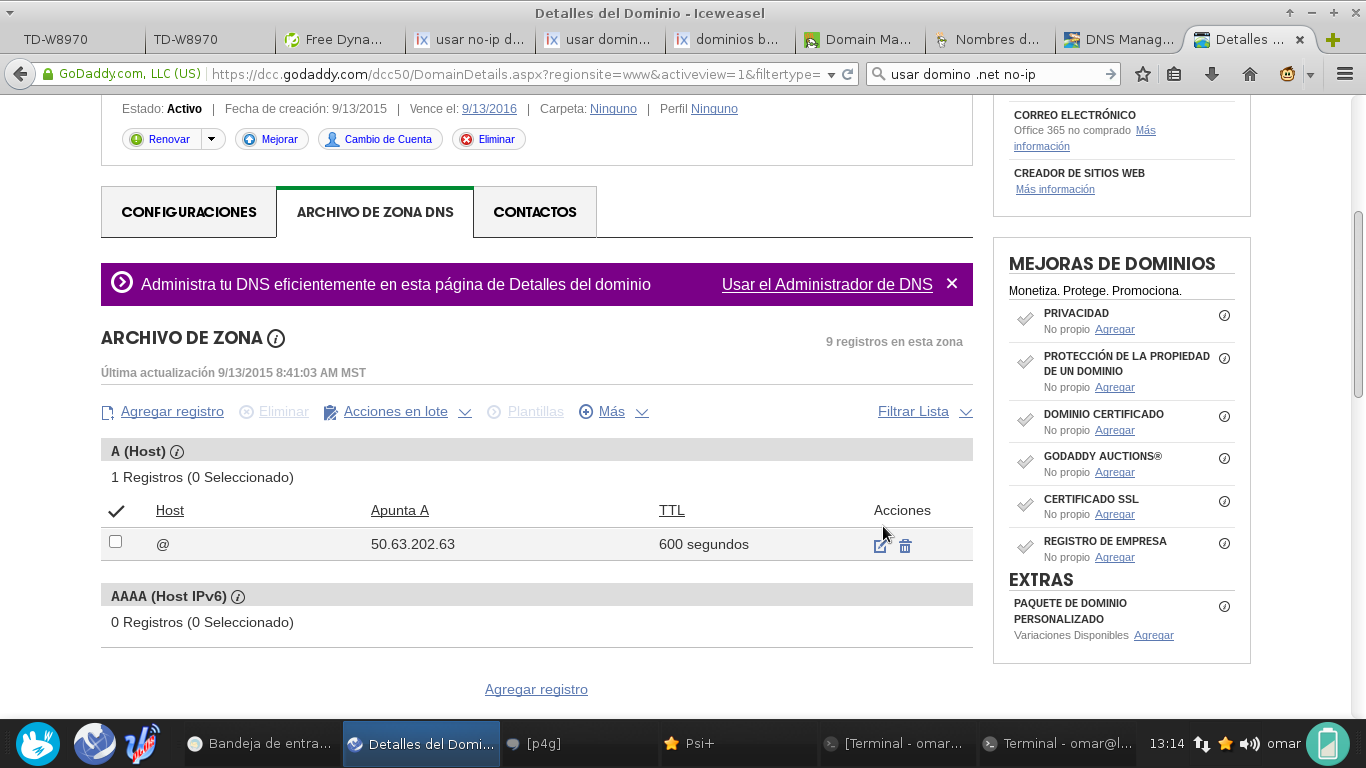This screenshot has height=768, width=1366.
Task: Click the search box with 'usar domino .net no-ip'
Action: point(995,74)
